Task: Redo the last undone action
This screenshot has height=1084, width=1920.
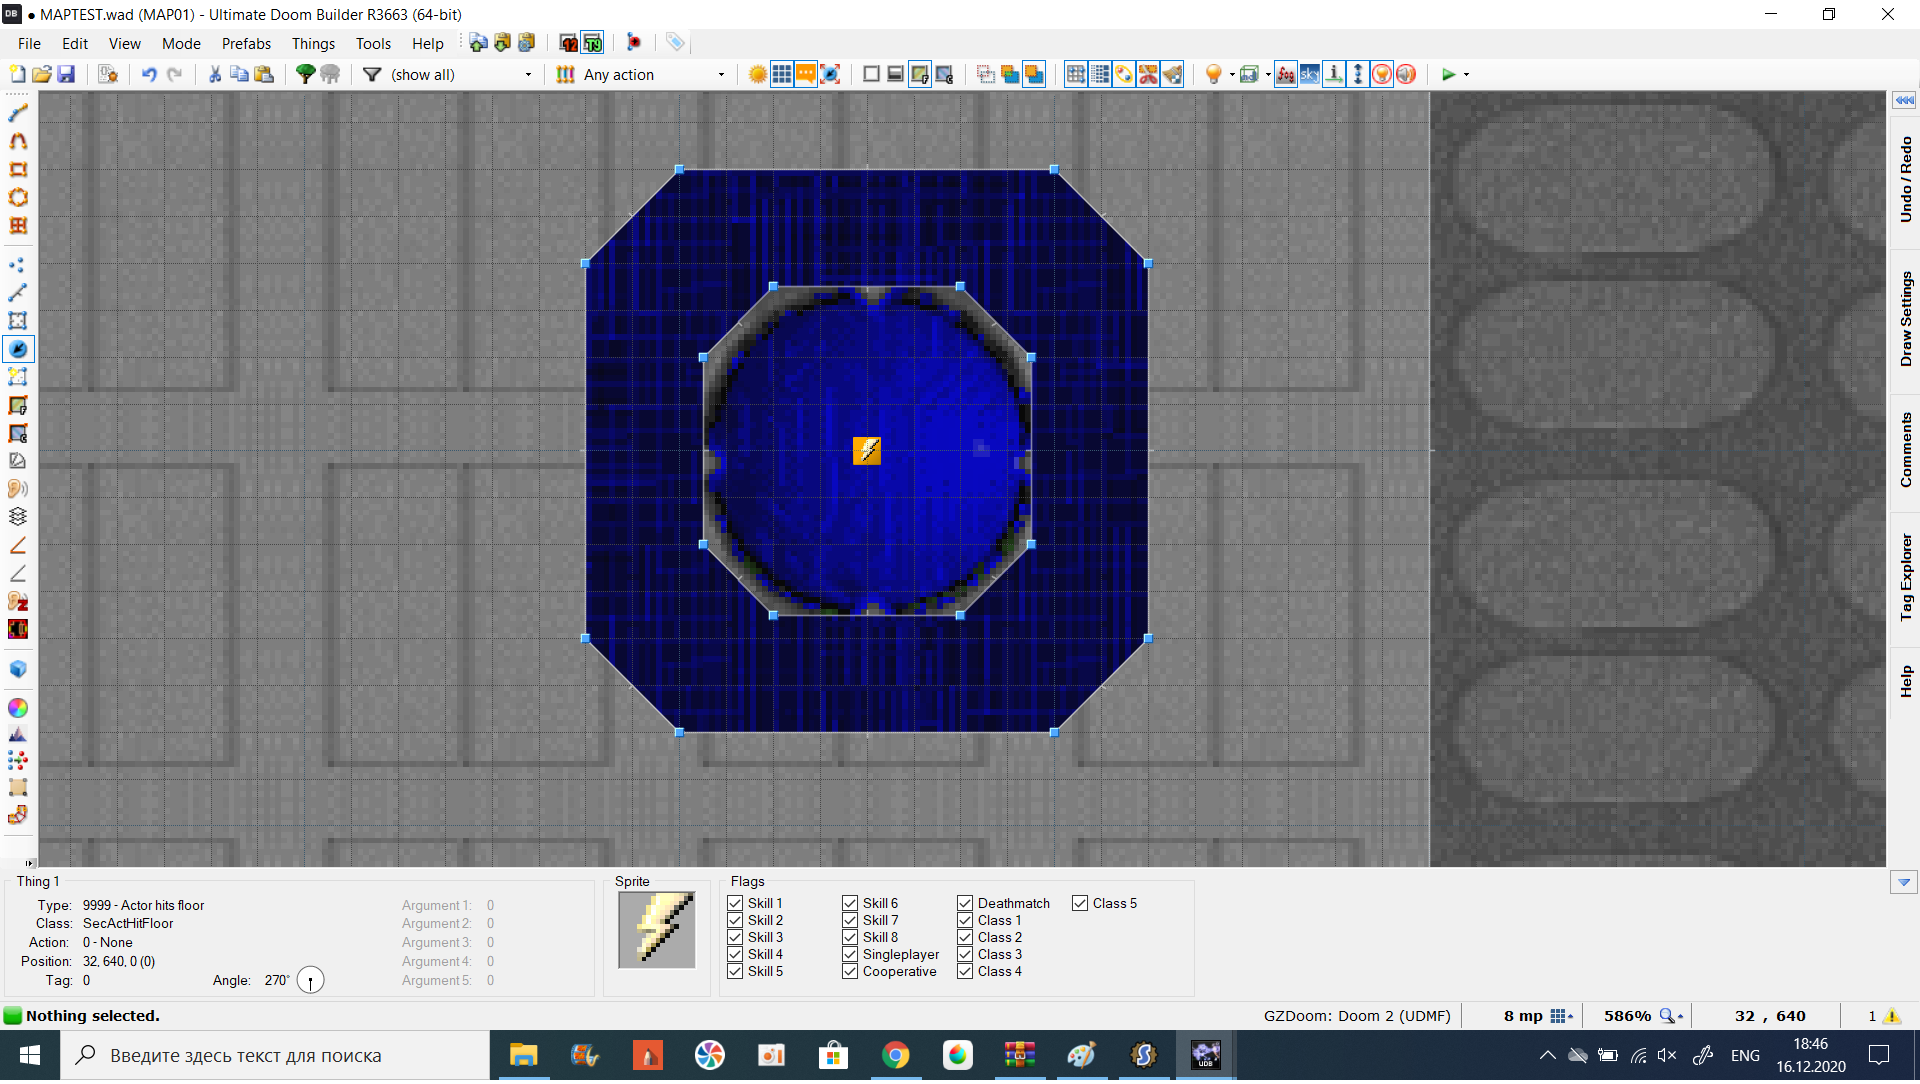Action: [x=175, y=74]
